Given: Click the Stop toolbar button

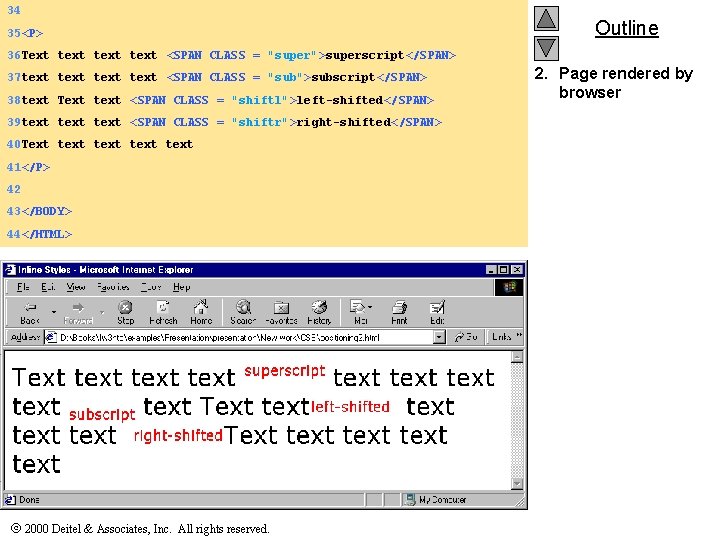Looking at the screenshot, I should point(125,313).
